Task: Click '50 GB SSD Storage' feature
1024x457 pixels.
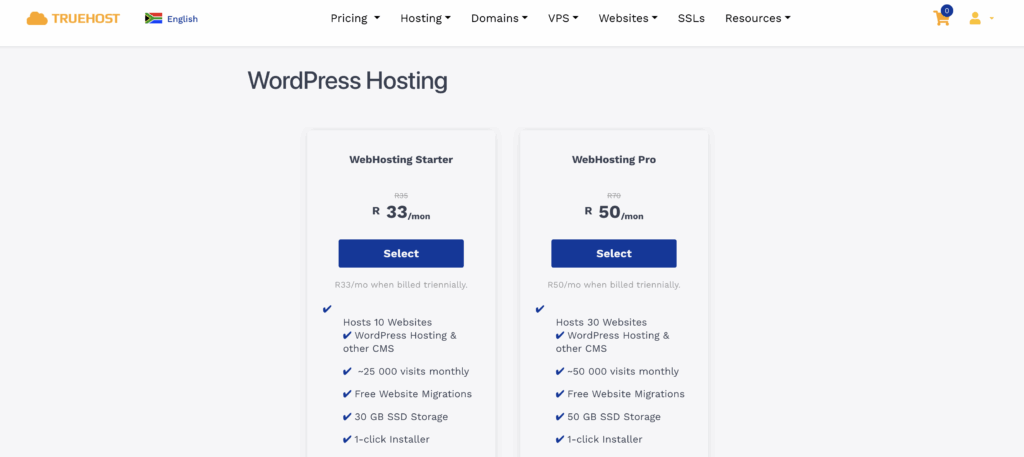Action: coord(614,417)
